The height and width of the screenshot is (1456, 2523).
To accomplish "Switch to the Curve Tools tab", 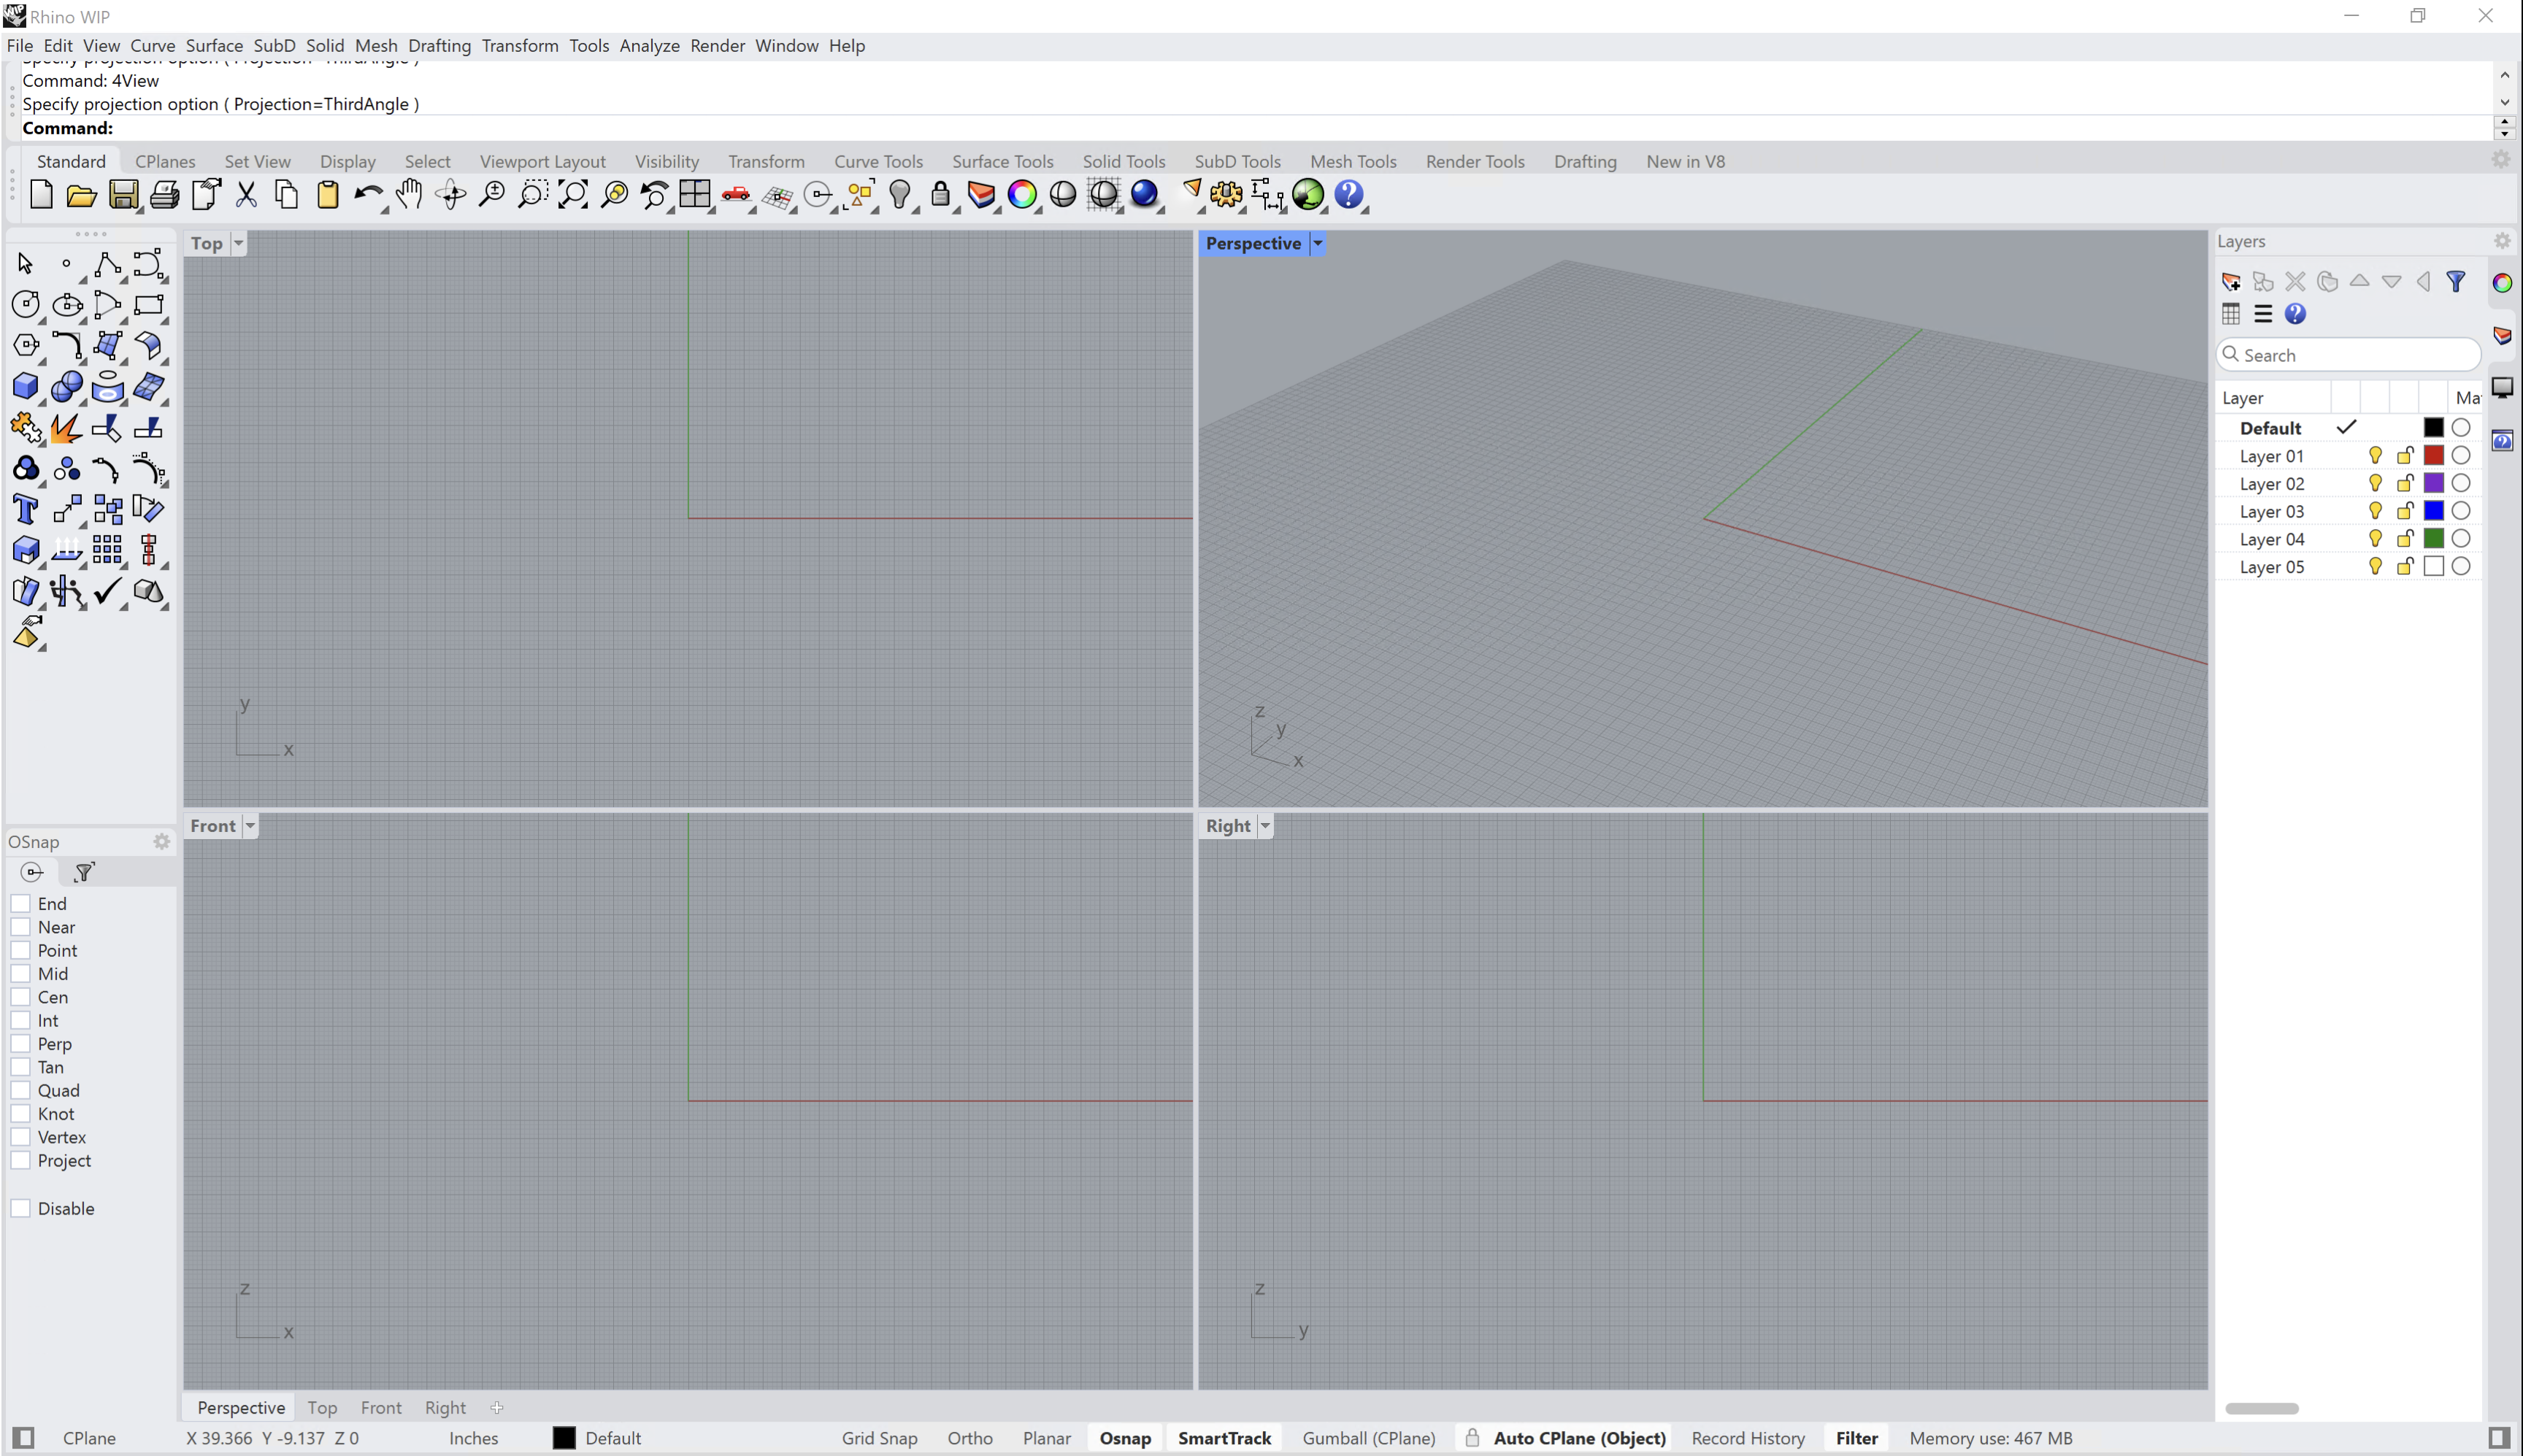I will pyautogui.click(x=878, y=161).
